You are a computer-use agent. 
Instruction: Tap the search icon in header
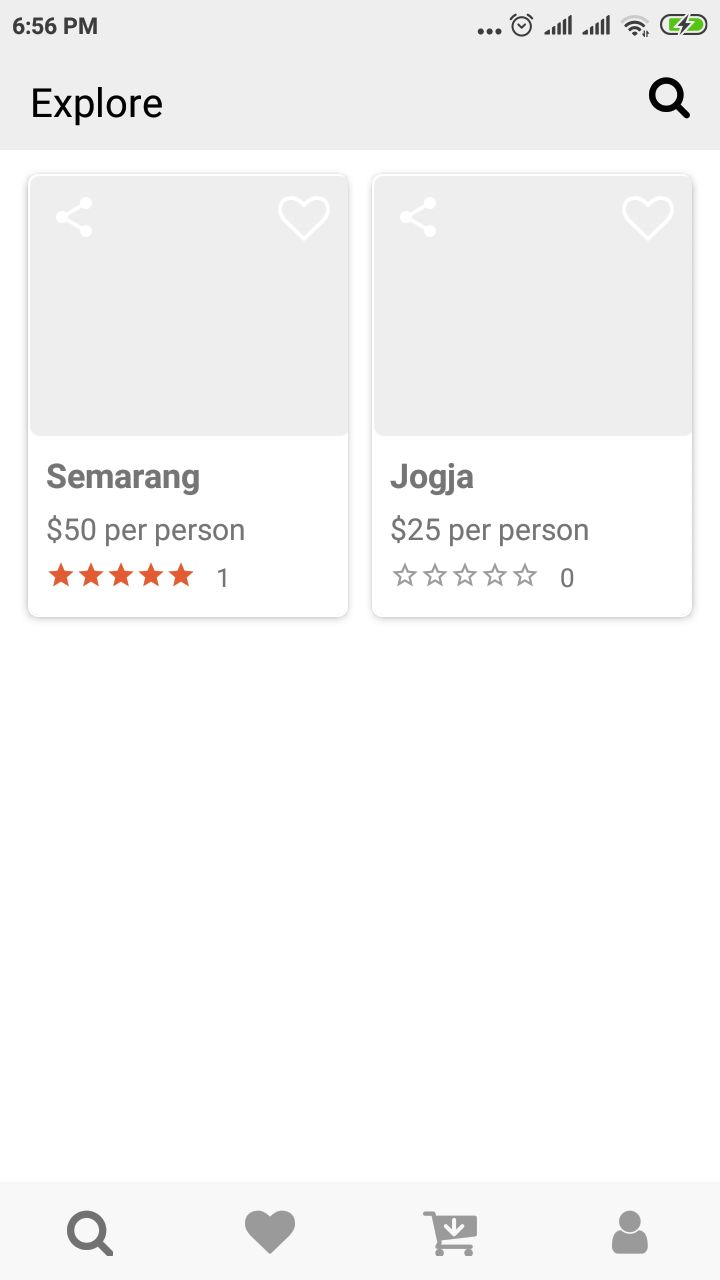point(669,99)
